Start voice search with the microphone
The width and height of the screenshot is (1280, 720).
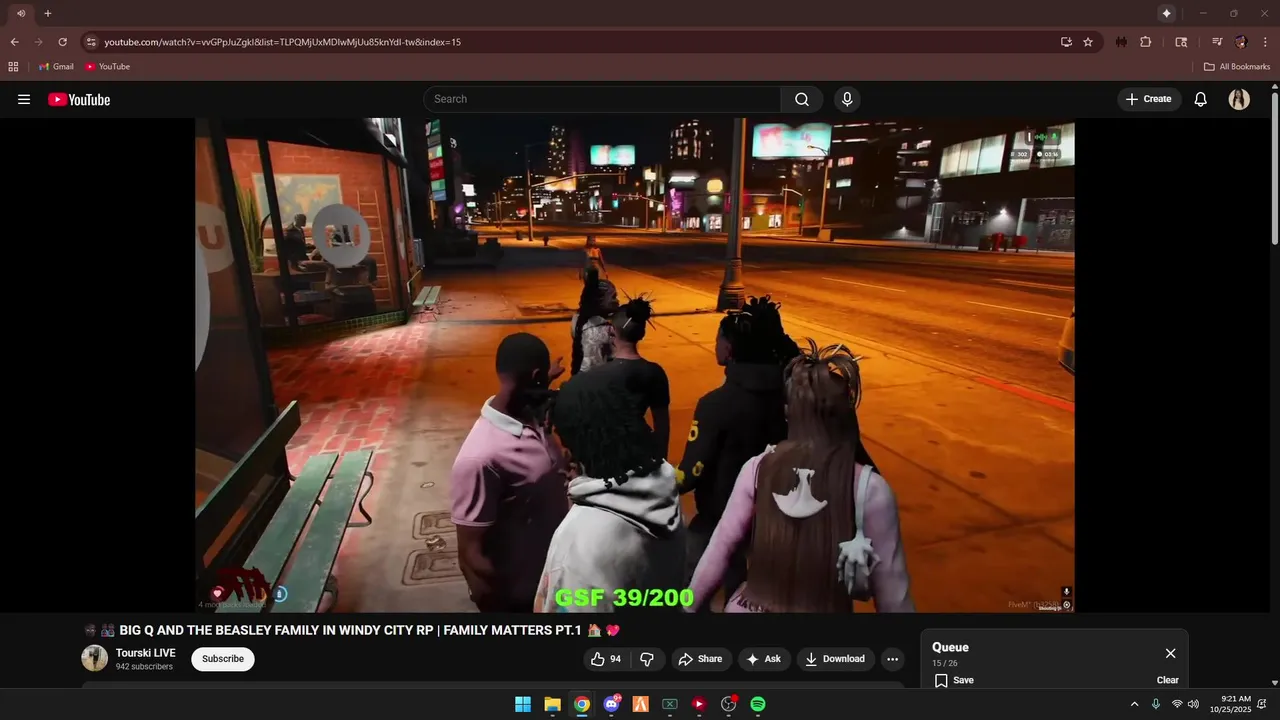[847, 99]
